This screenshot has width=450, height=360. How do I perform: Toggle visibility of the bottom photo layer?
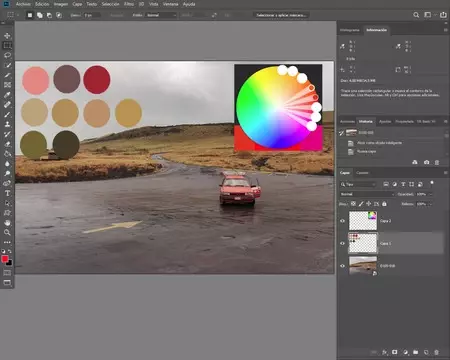pos(342,266)
